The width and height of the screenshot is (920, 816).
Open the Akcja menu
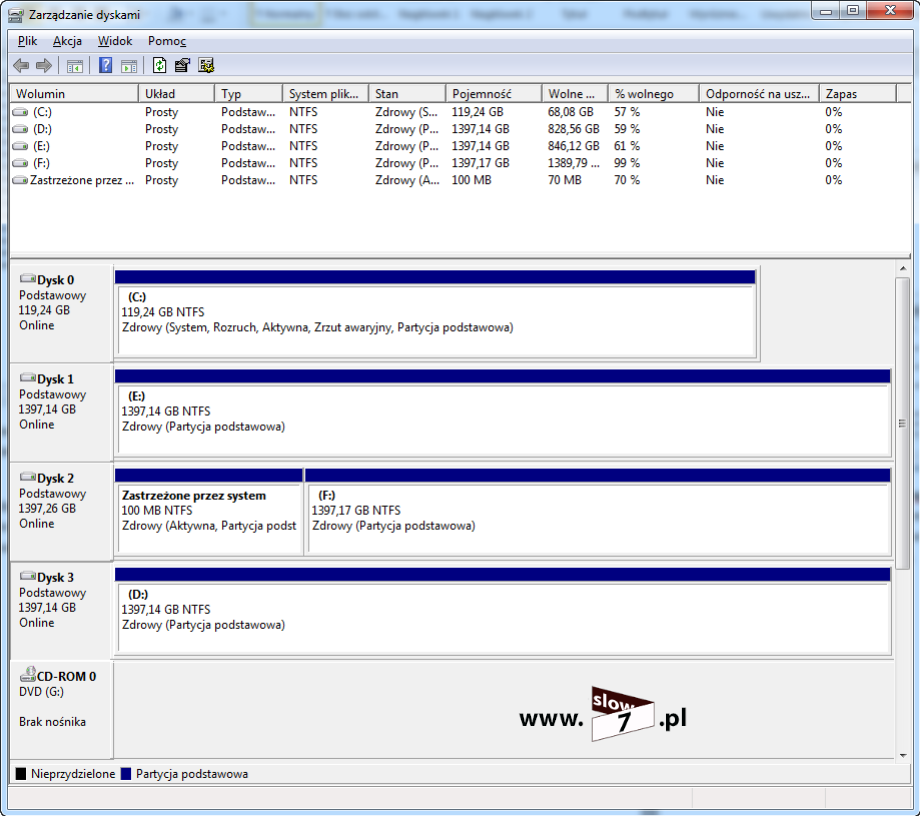point(67,41)
